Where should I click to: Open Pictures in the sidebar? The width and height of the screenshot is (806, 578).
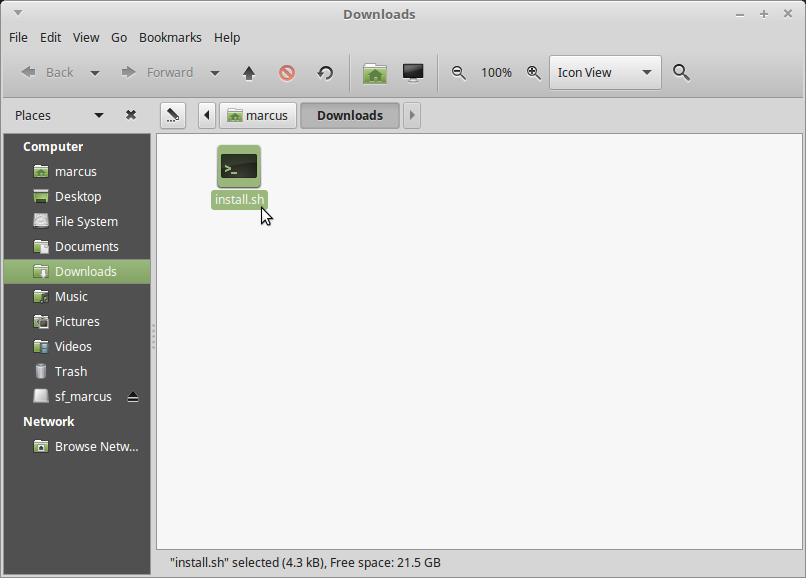pos(77,321)
